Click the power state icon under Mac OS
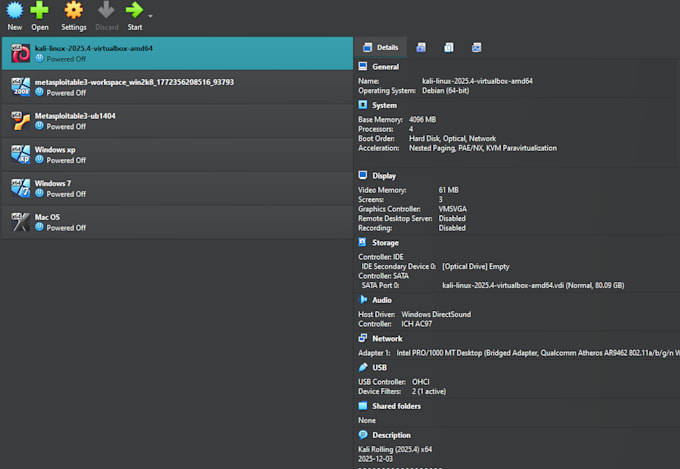 (39, 227)
